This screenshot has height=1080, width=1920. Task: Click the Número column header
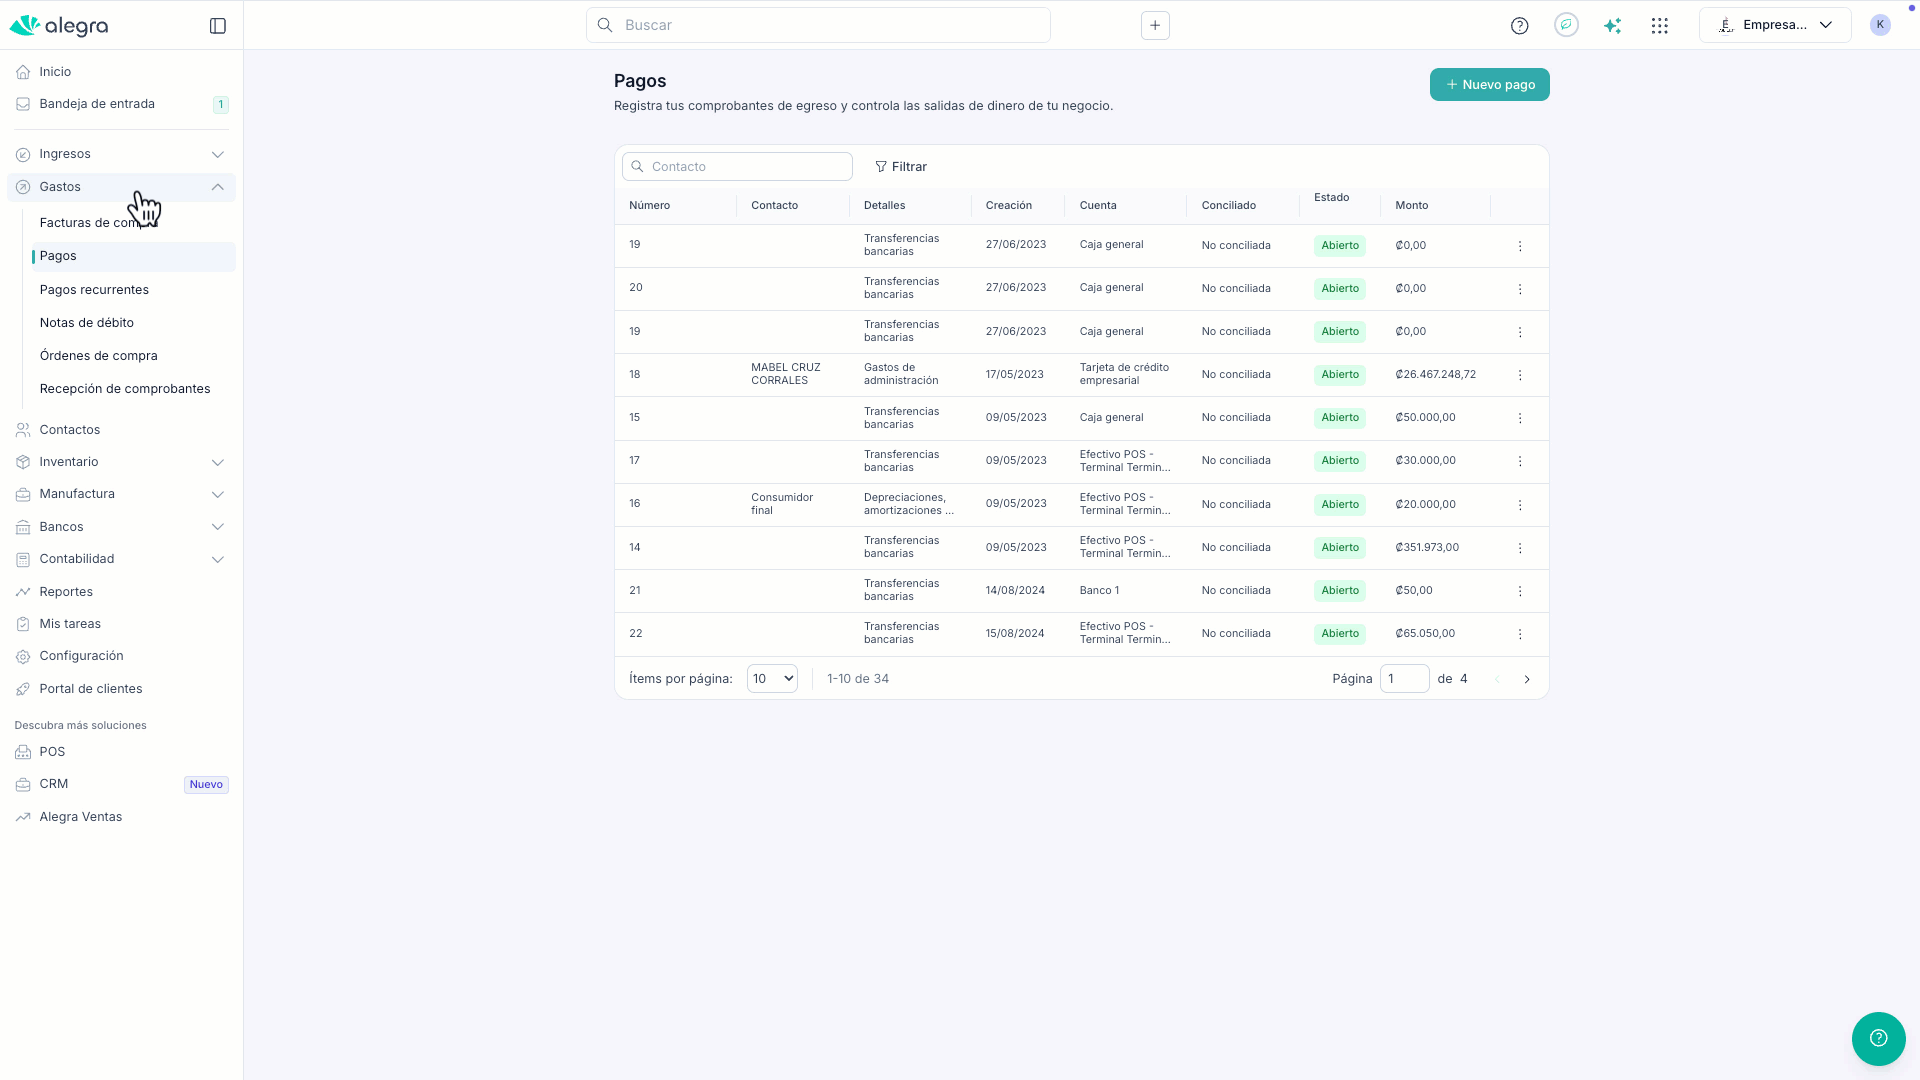650,206
